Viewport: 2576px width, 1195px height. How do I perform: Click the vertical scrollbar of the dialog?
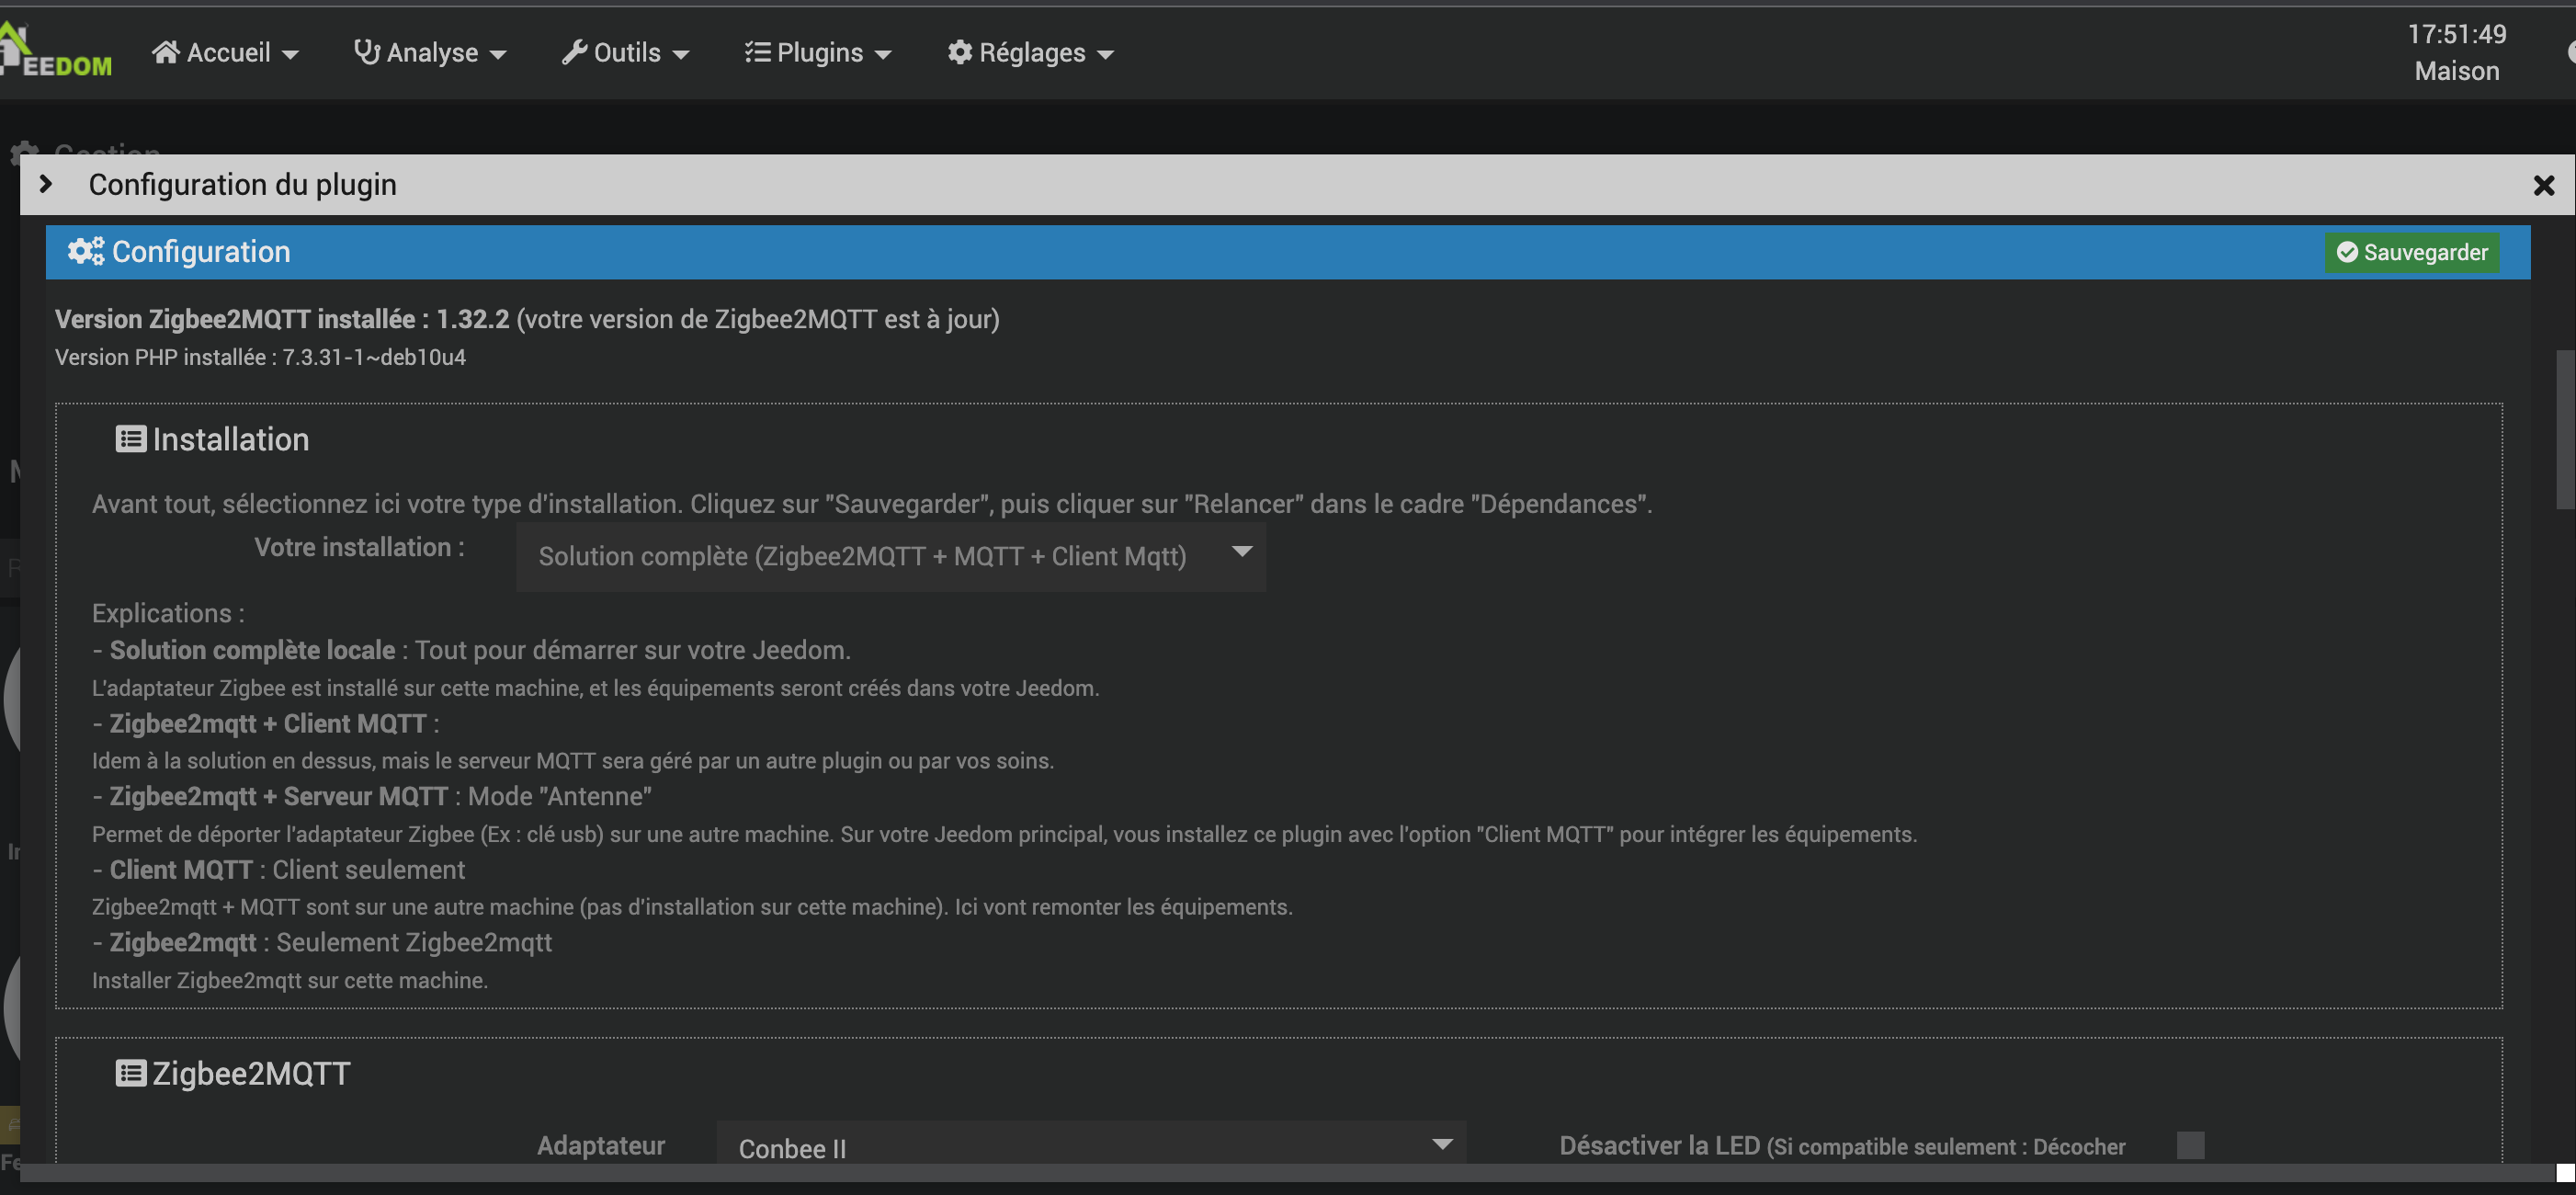point(2564,430)
